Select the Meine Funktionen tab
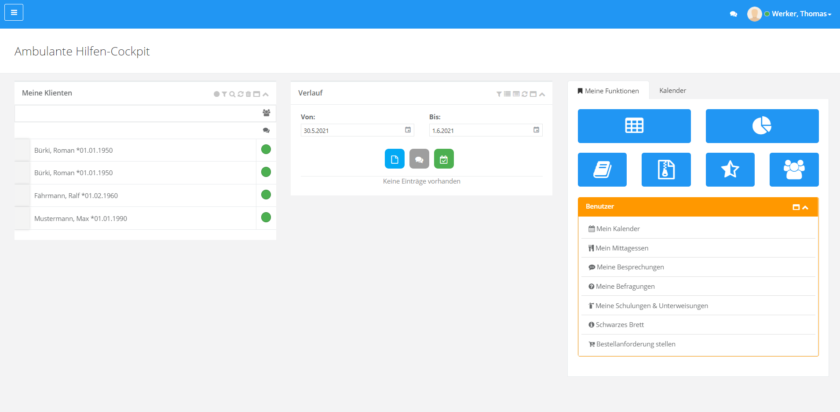The width and height of the screenshot is (840, 412). tap(608, 91)
